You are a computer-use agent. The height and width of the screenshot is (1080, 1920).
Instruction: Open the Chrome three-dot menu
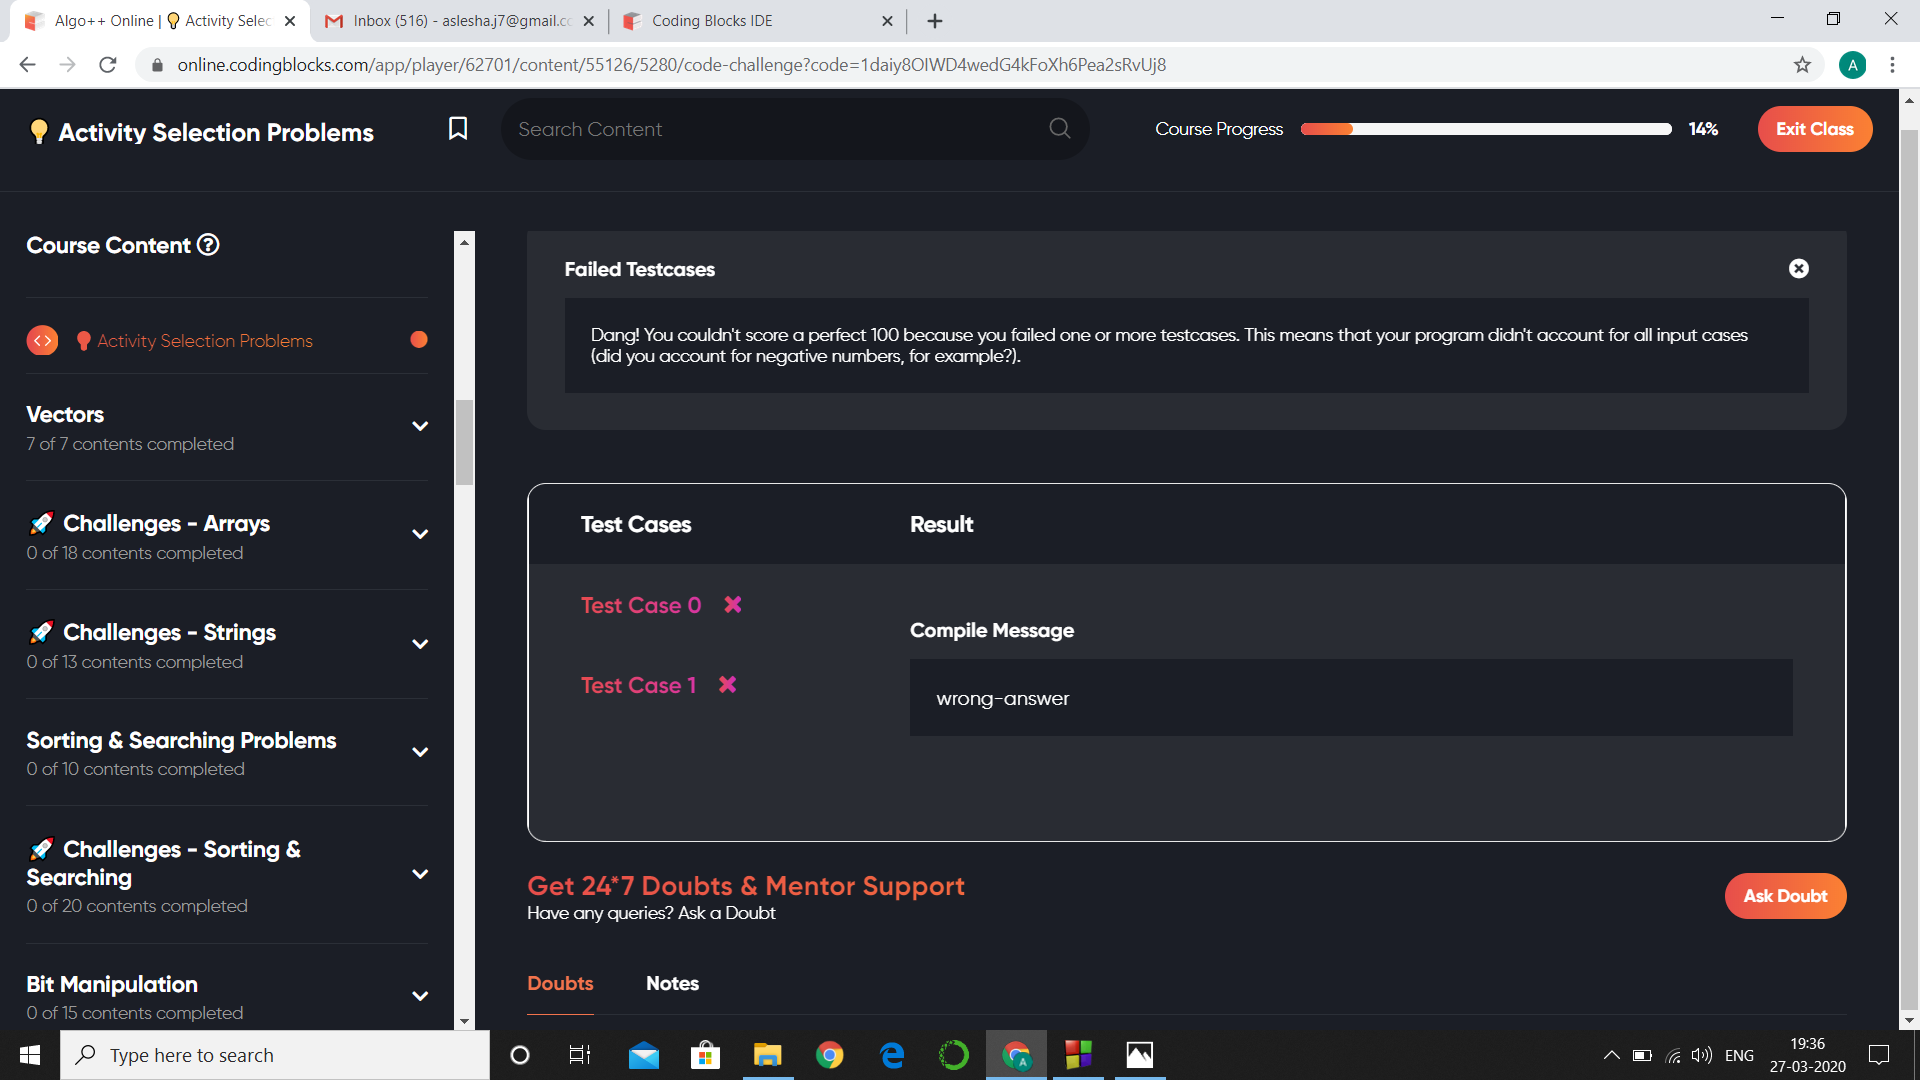(x=1892, y=65)
